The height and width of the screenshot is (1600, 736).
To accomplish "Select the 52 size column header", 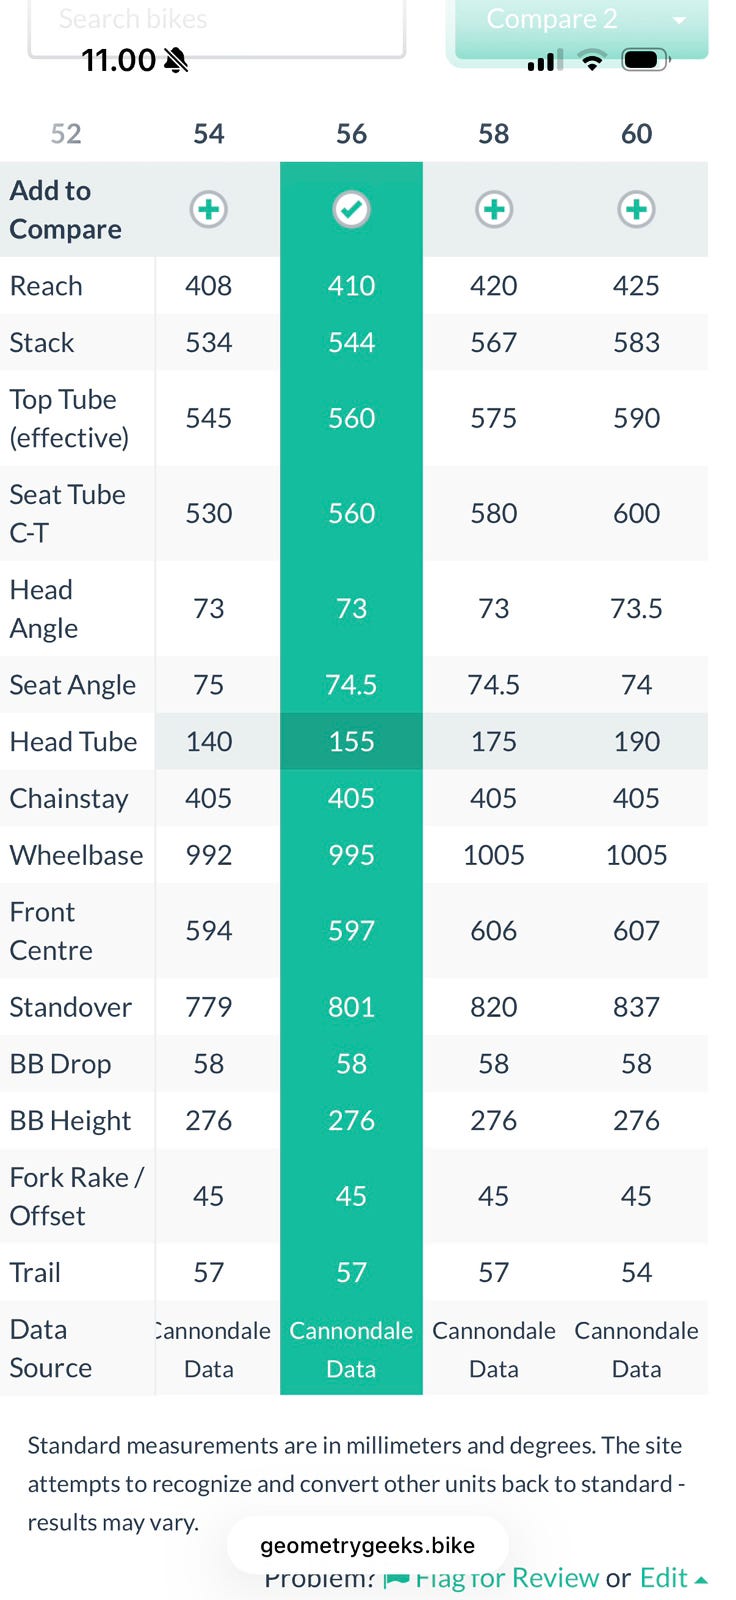I will [66, 134].
